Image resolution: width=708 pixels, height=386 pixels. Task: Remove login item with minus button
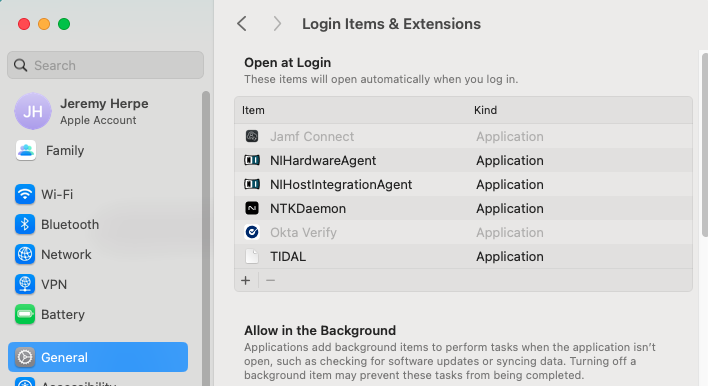[270, 280]
